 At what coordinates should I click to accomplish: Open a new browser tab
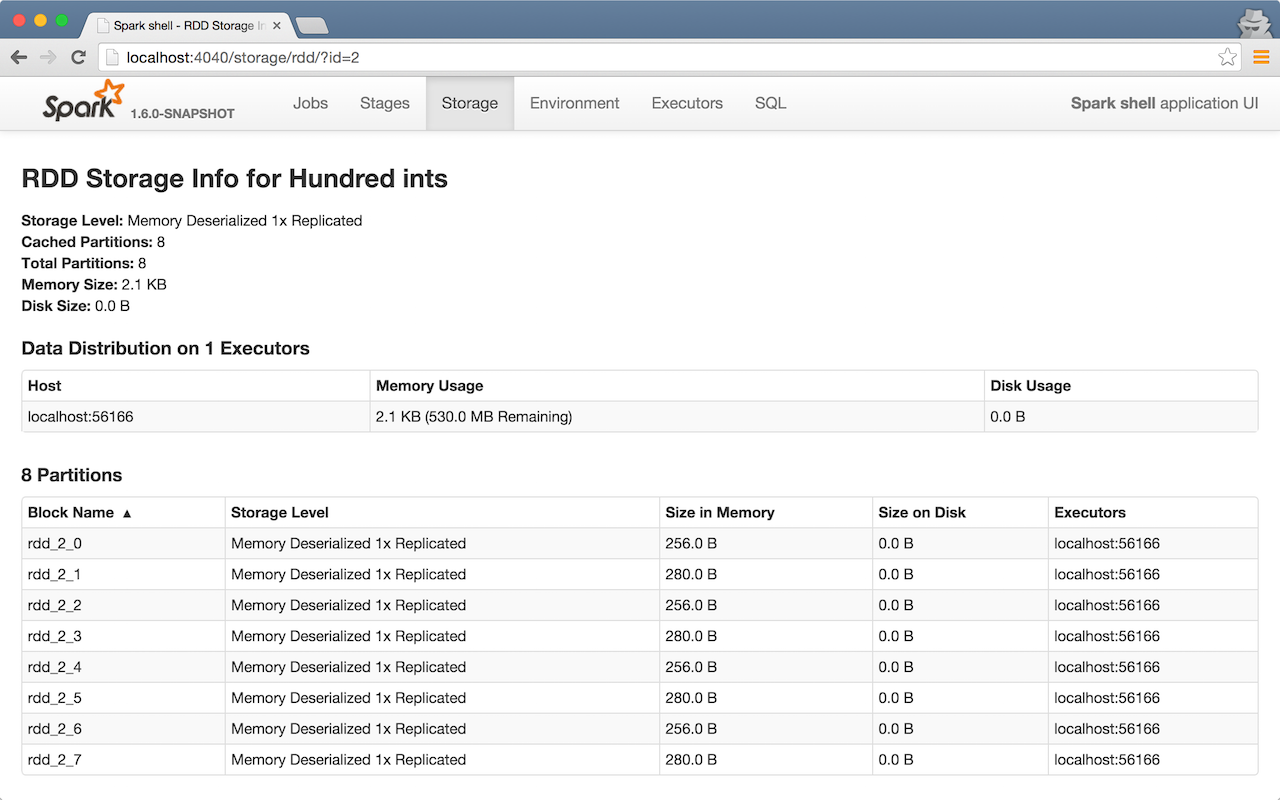pyautogui.click(x=312, y=26)
